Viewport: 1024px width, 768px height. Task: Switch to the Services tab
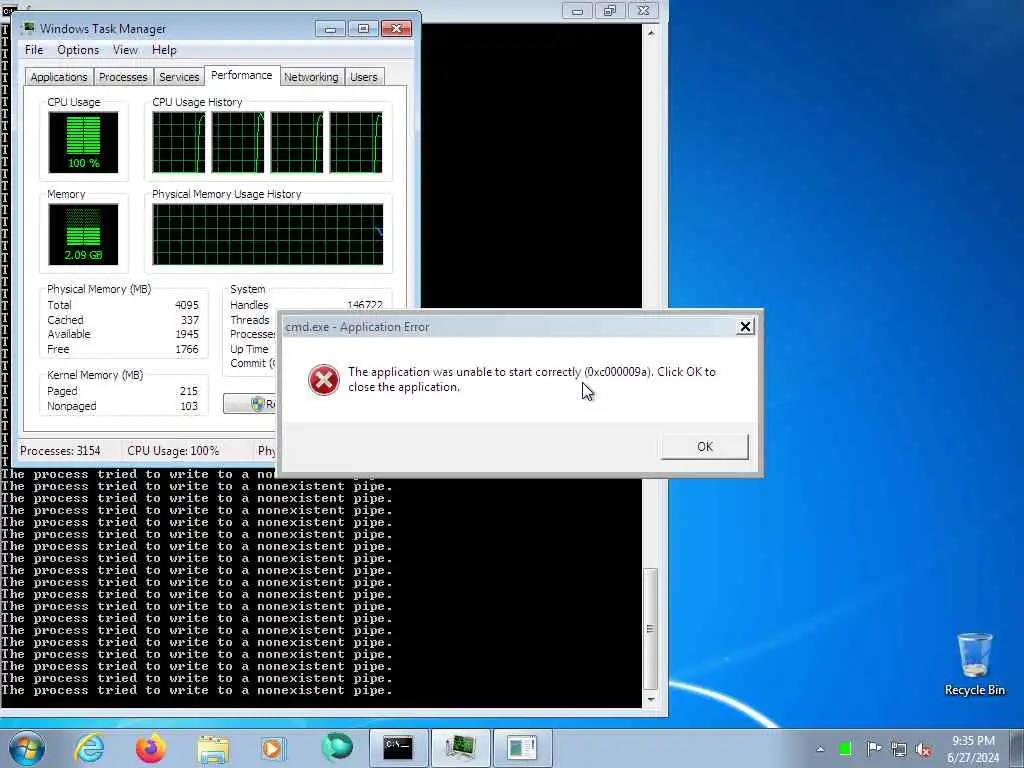pos(179,77)
